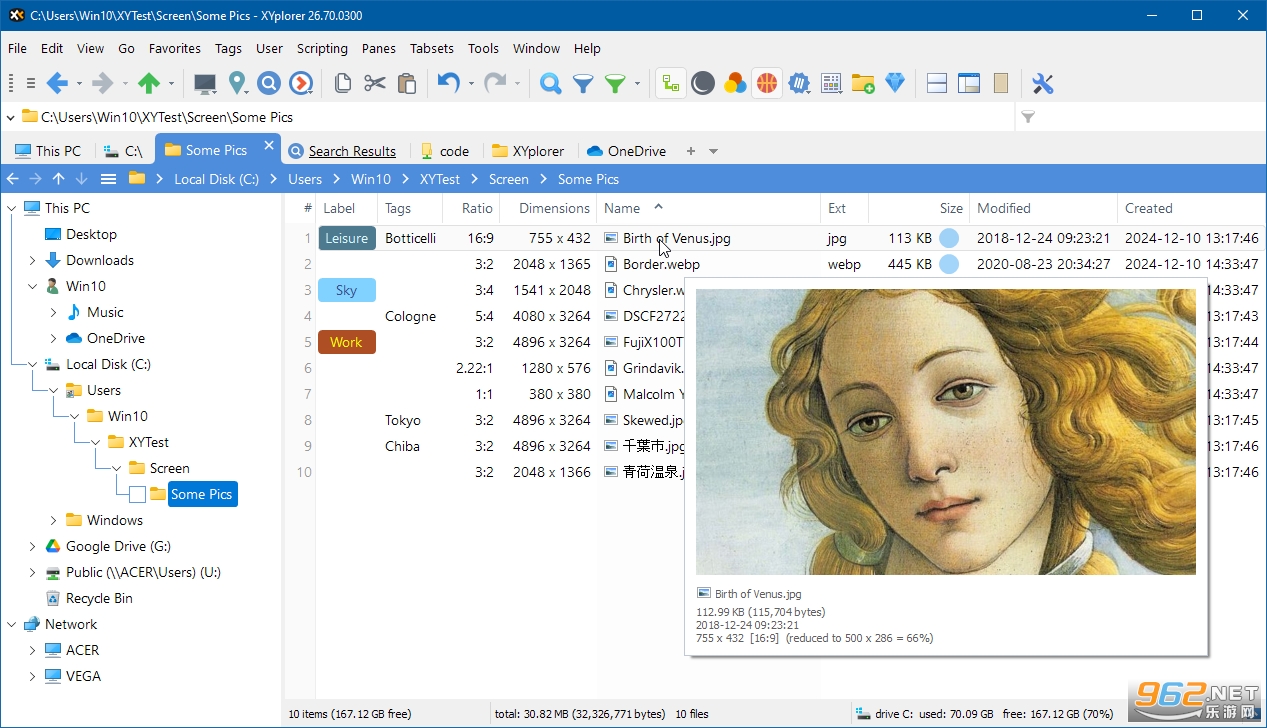Click the blue gear badge toolbar icon
1267x728 pixels.
coord(799,83)
